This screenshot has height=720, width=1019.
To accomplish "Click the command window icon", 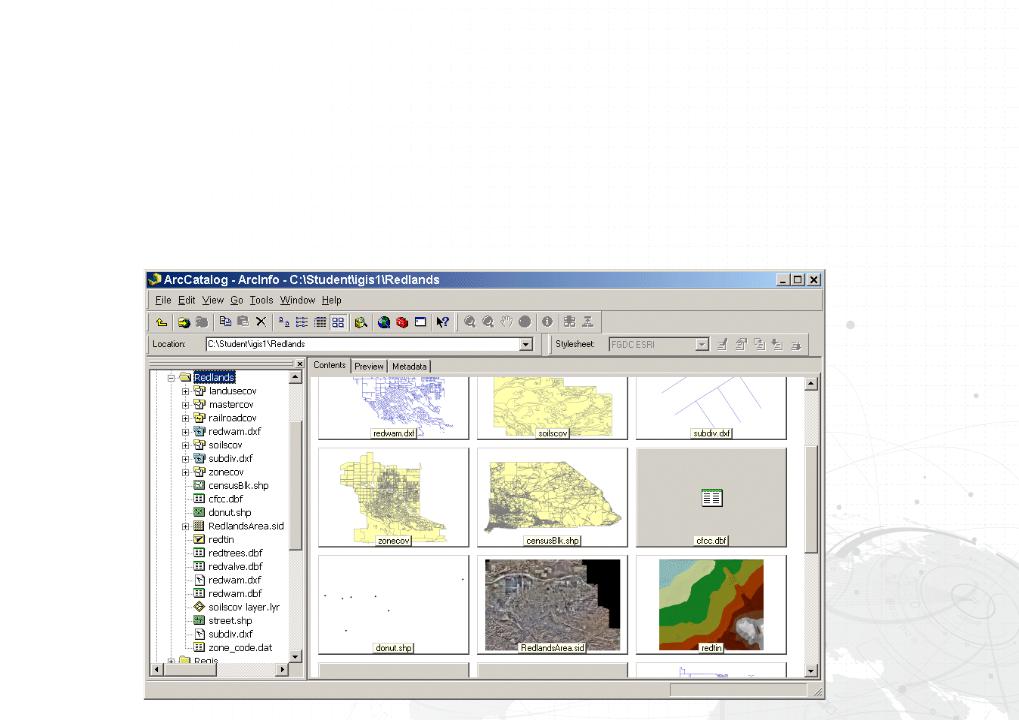I will [x=420, y=322].
